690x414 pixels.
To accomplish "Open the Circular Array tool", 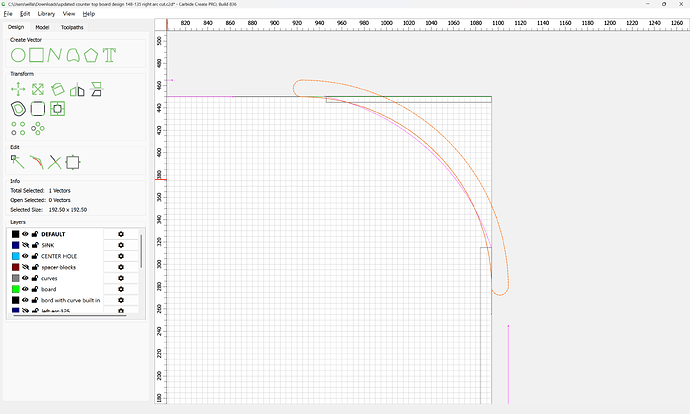I will [37, 128].
